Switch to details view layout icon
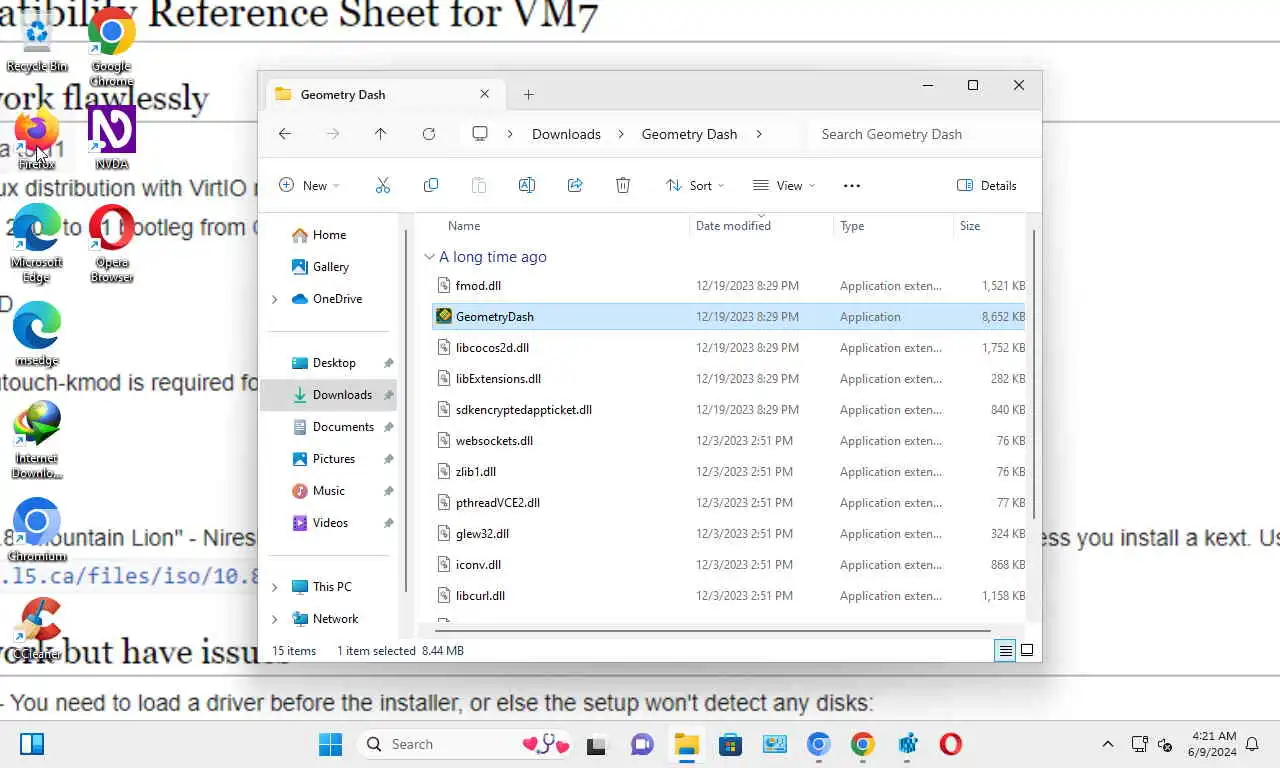 1005,650
